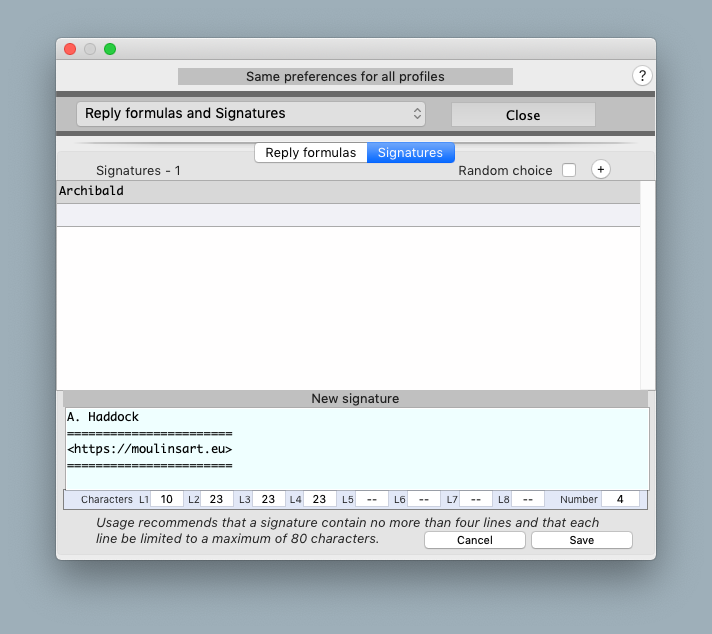712x634 pixels.
Task: Click the L4 character count field
Action: tap(319, 499)
